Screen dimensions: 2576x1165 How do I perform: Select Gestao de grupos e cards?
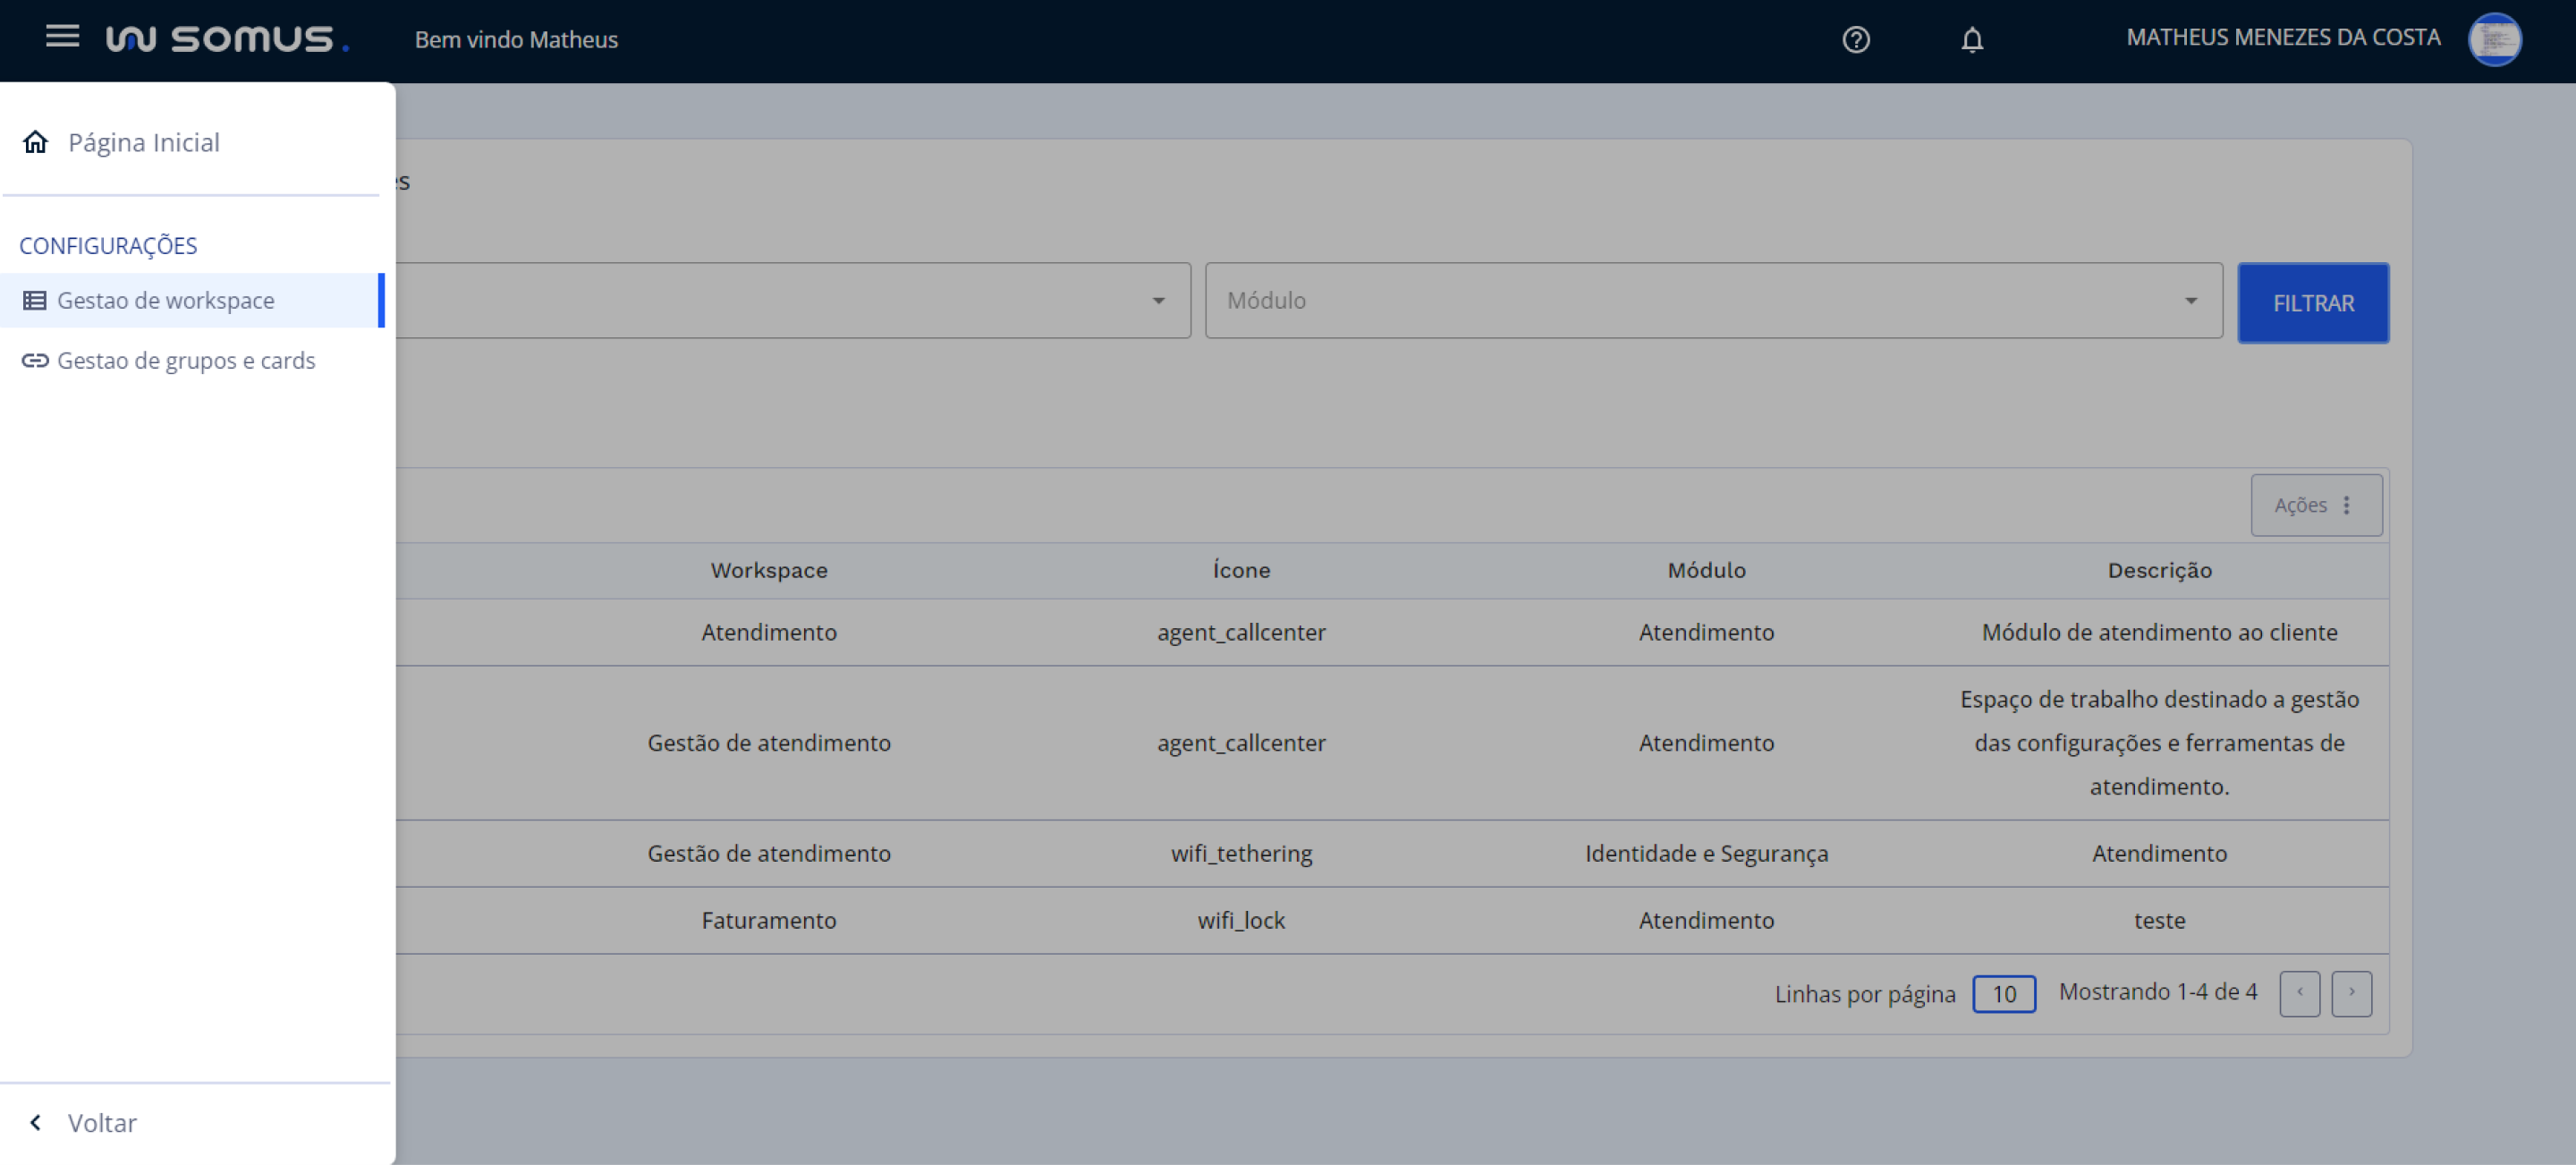[186, 360]
